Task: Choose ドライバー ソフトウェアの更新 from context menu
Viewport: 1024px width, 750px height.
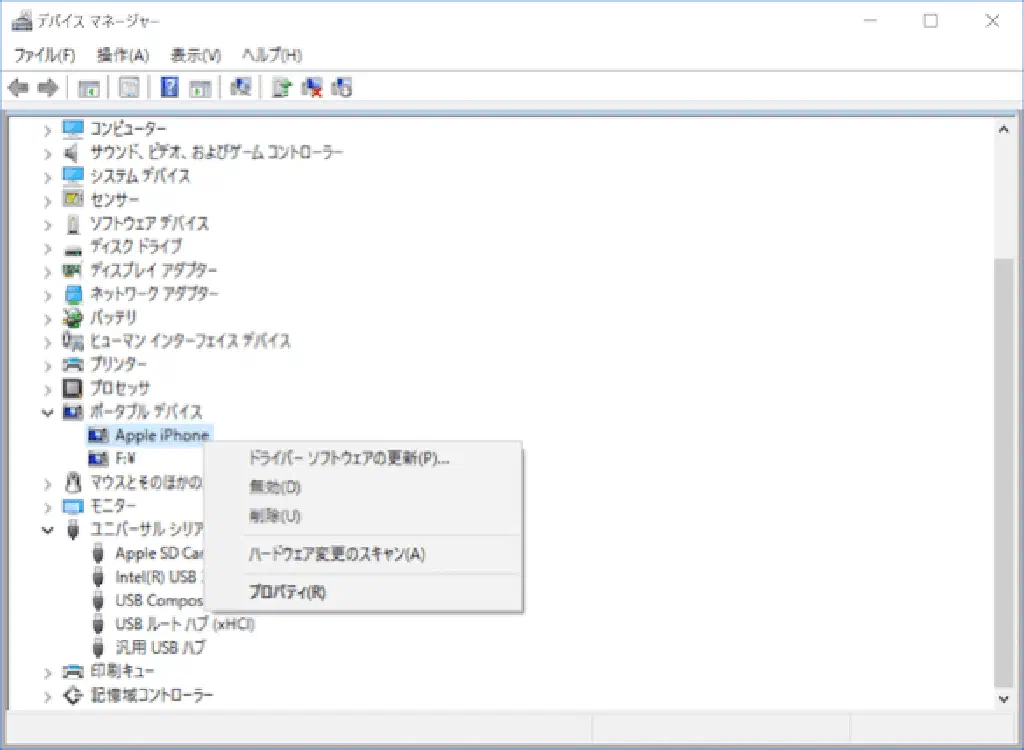Action: coord(348,458)
